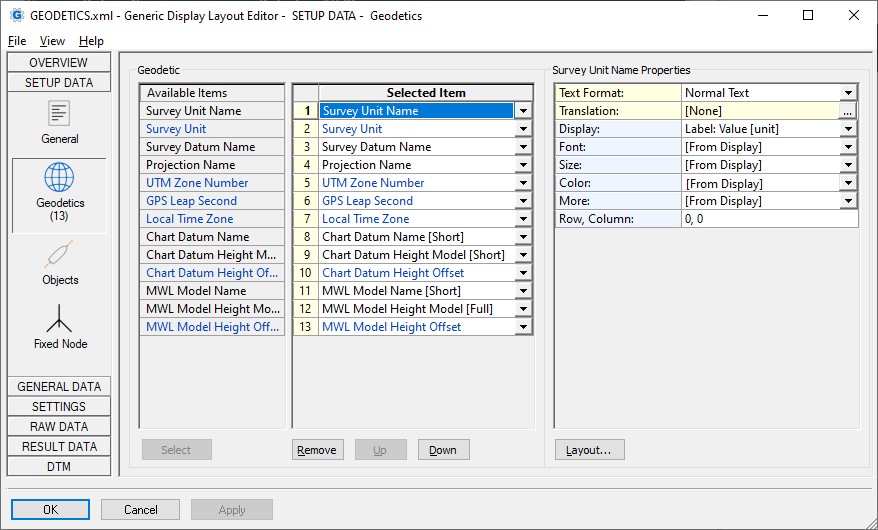Expand the Color dropdown
The height and width of the screenshot is (530, 878).
coord(848,183)
